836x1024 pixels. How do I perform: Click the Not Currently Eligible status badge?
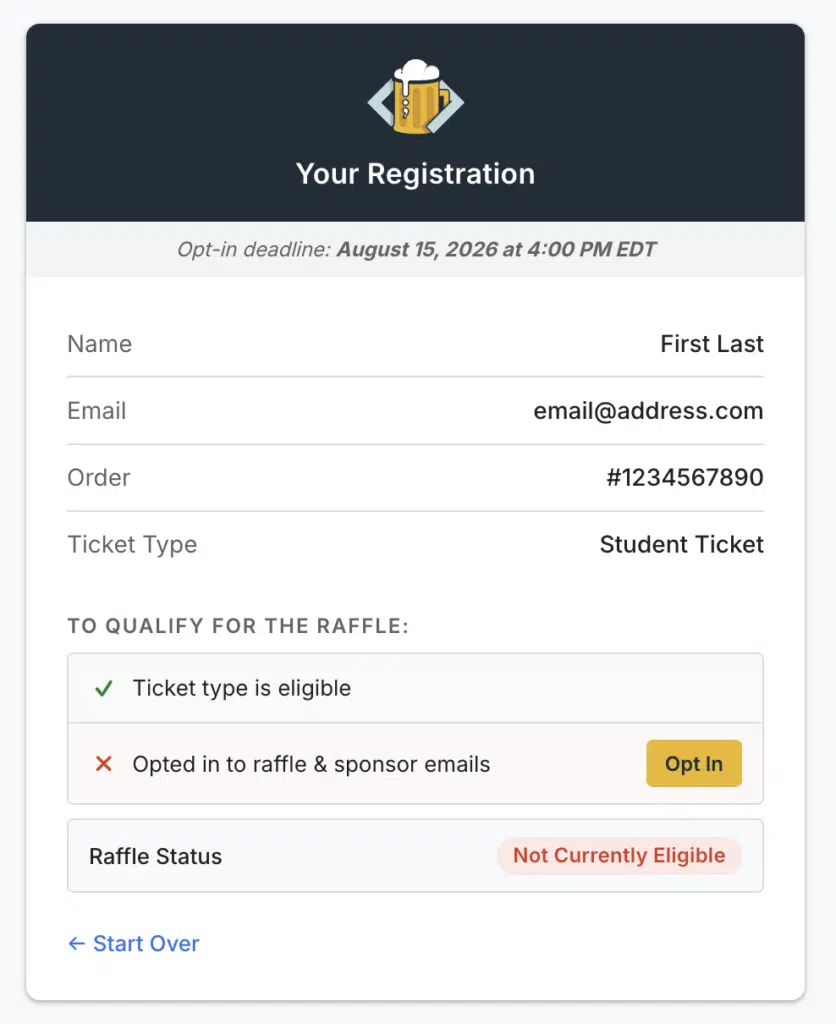619,856
